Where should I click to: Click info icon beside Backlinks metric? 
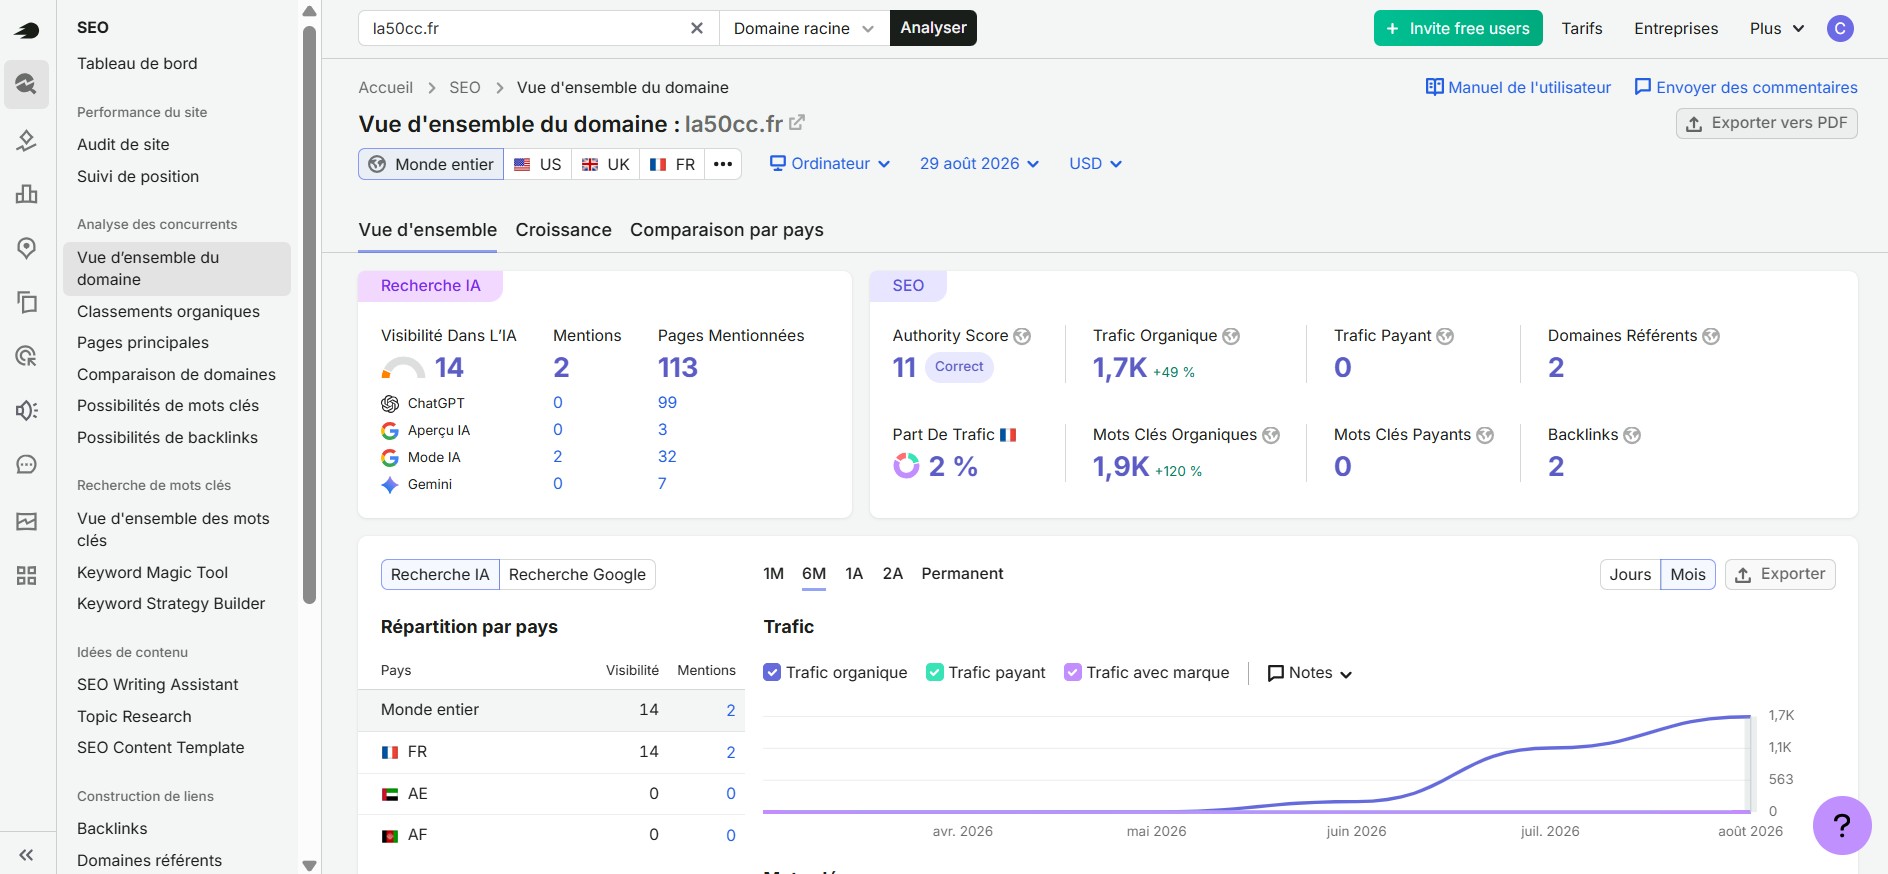(x=1632, y=435)
